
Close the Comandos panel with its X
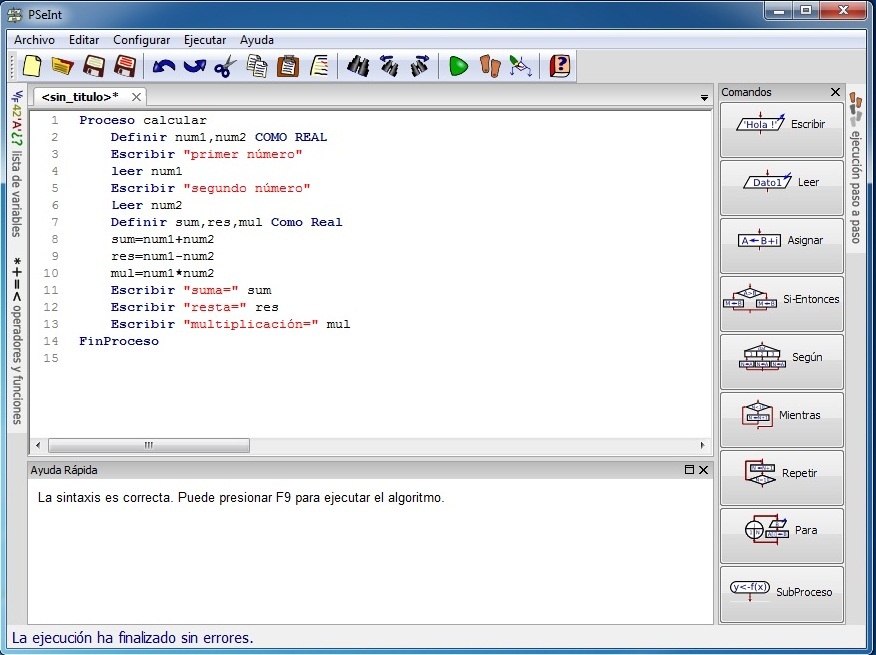coord(835,92)
